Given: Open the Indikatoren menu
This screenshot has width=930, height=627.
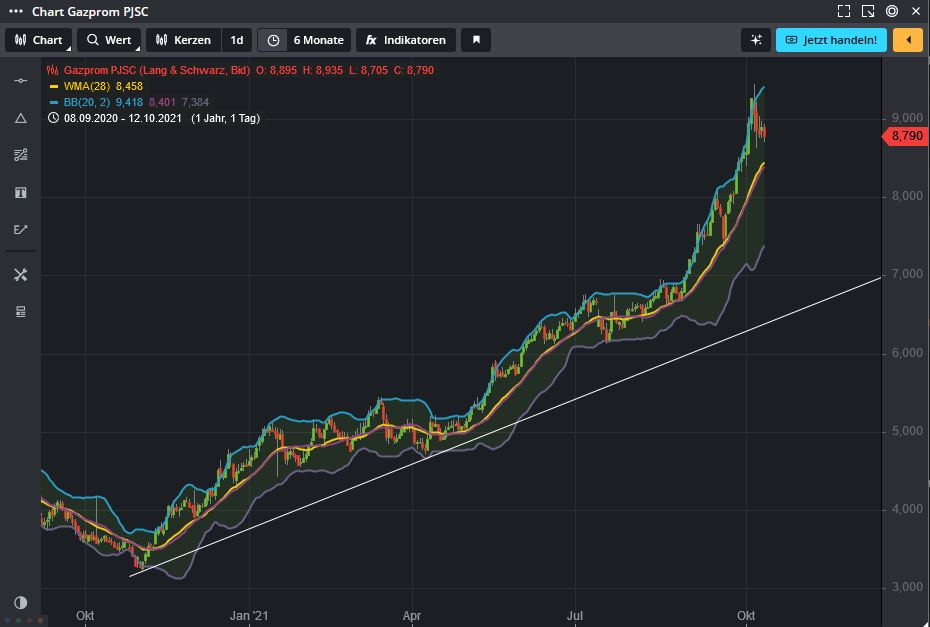Looking at the screenshot, I should 405,40.
